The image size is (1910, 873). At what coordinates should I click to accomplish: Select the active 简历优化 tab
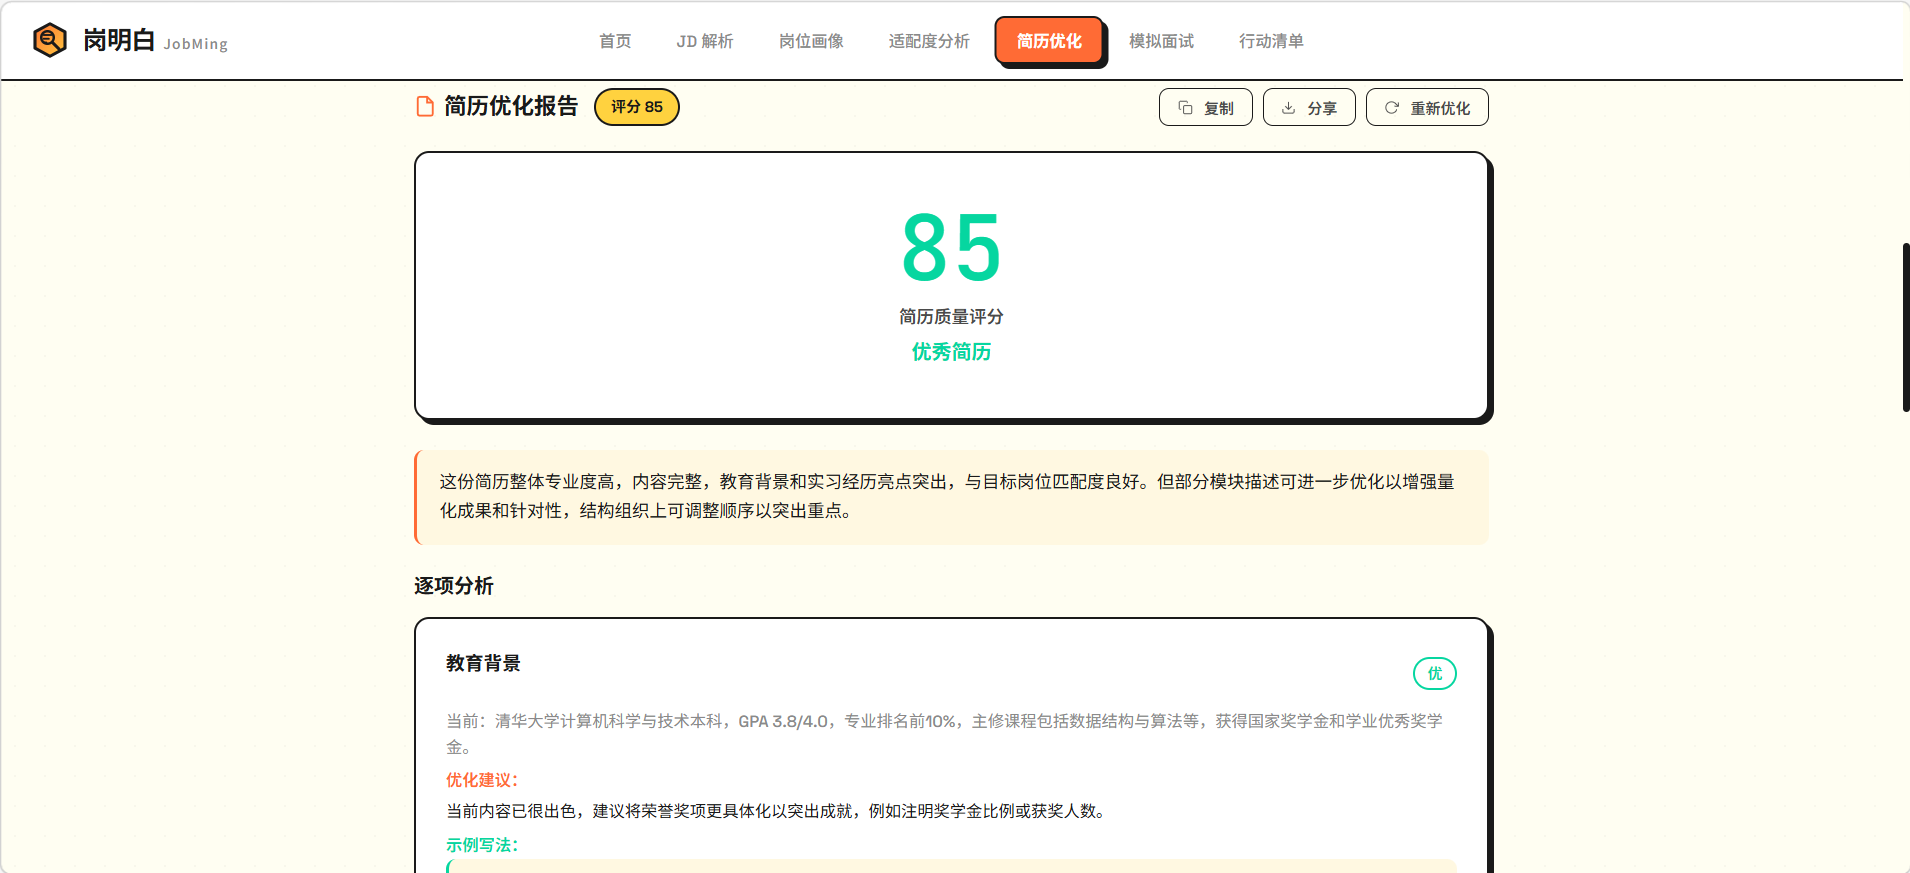[x=1049, y=41]
